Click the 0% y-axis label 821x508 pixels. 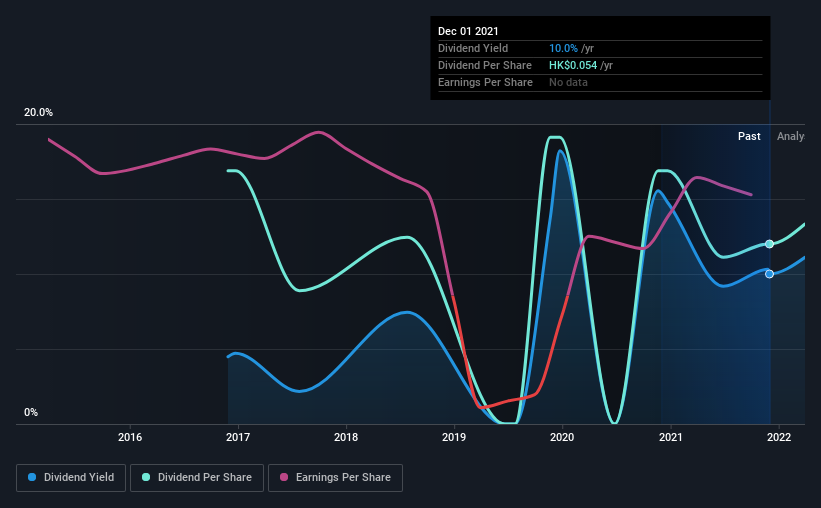31,412
